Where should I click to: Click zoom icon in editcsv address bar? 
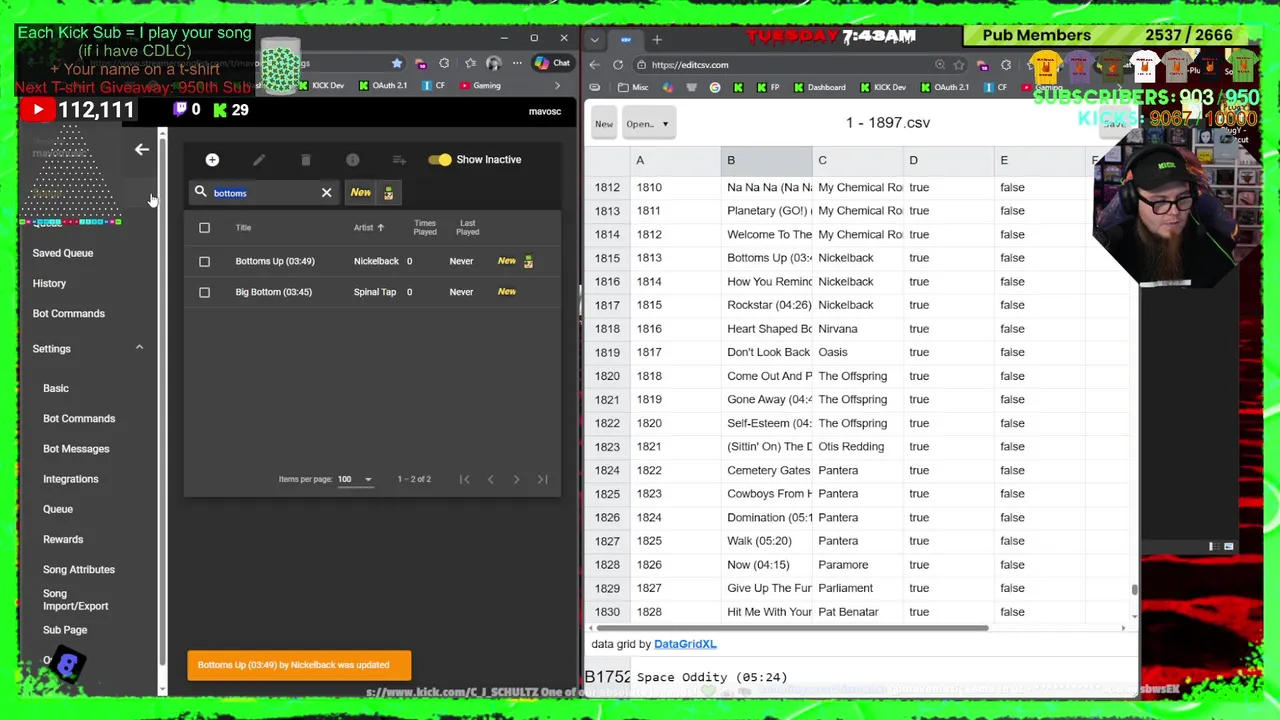click(x=940, y=65)
